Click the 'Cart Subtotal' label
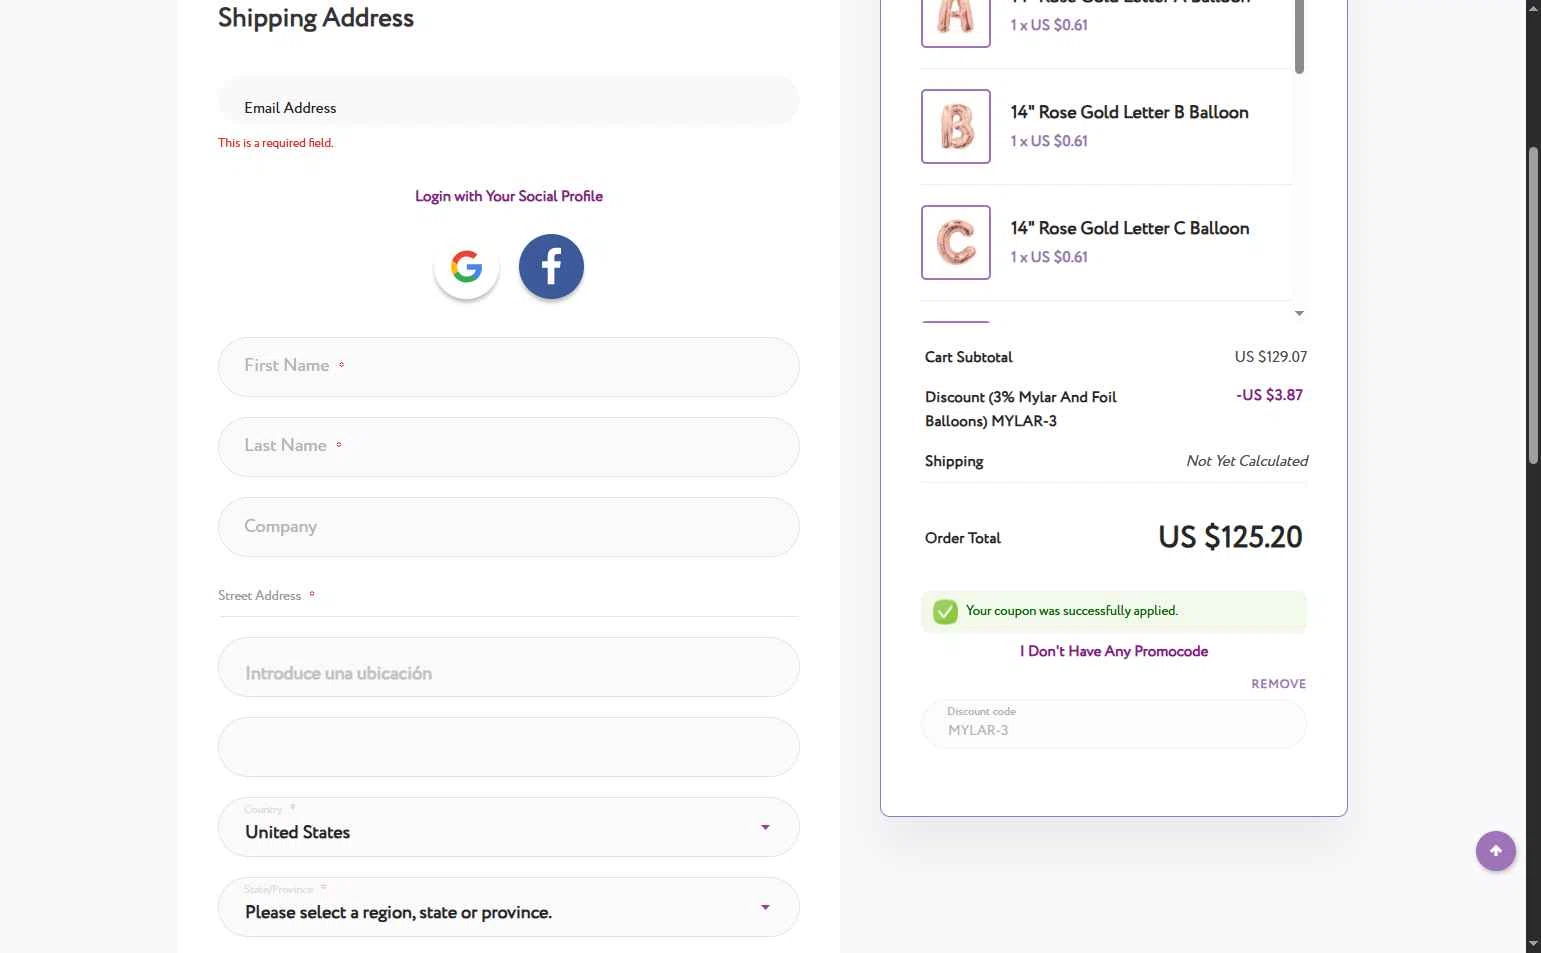This screenshot has height=953, width=1541. tap(969, 357)
